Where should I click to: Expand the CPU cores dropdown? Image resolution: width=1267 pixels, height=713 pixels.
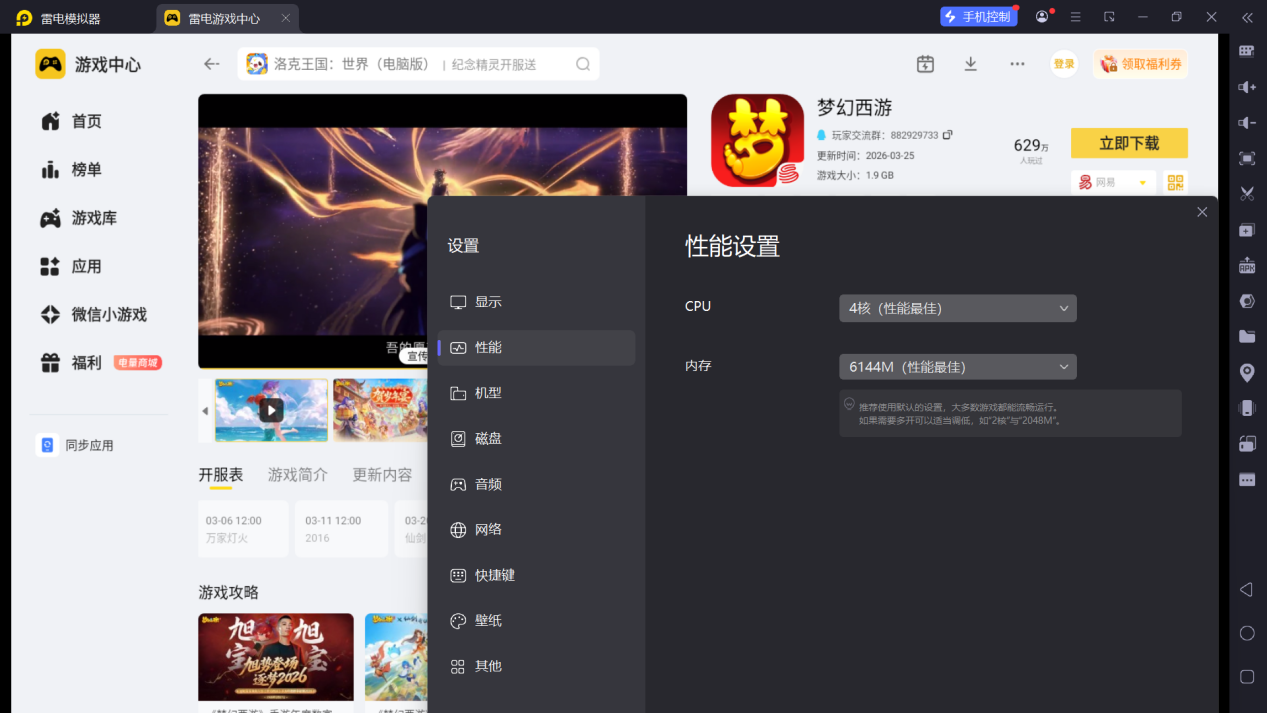[958, 308]
